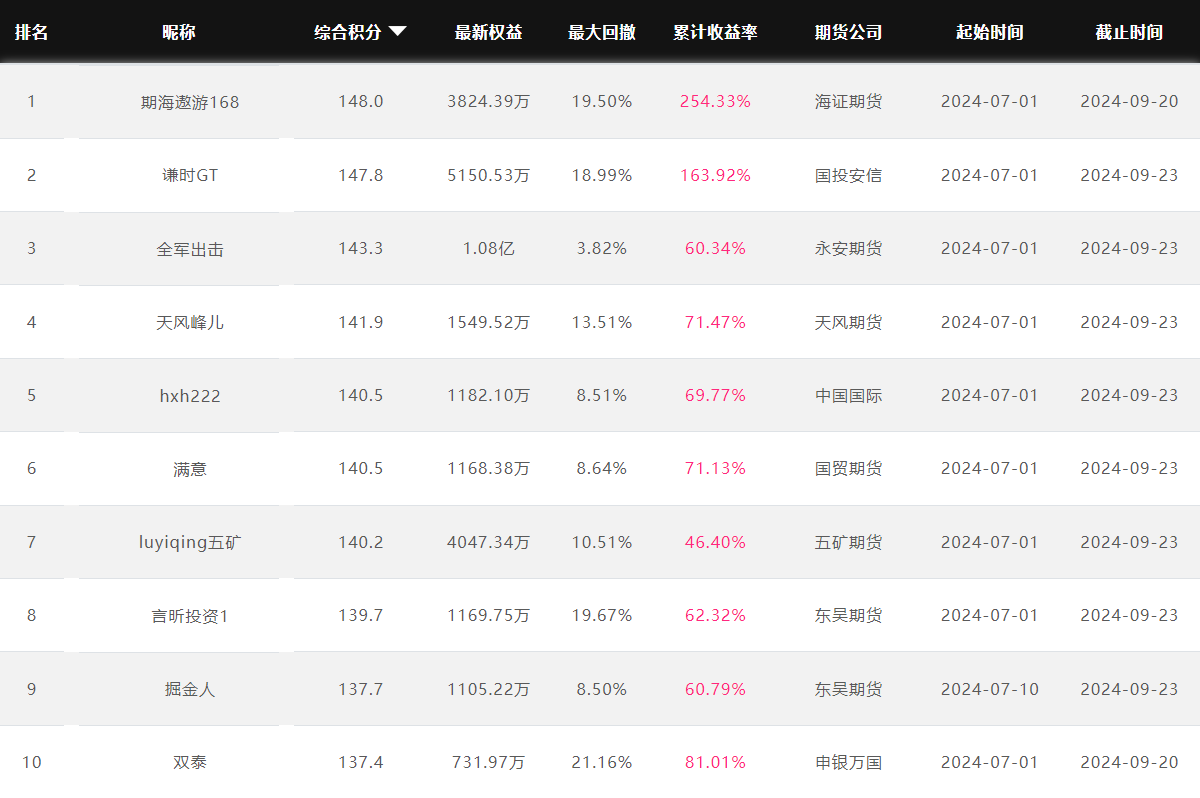Click score 137.7
The image size is (1200, 798).
[361, 689]
